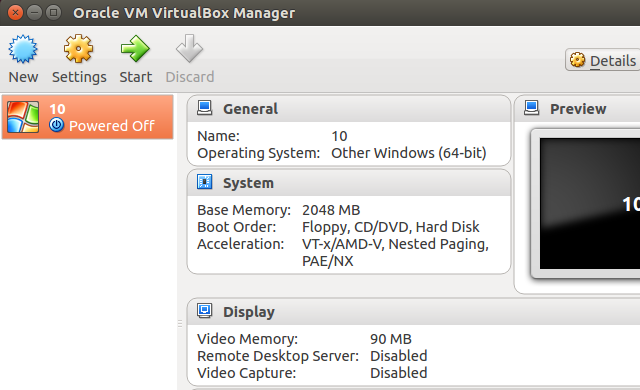
Task: Click the Powered Off status icon
Action: click(x=56, y=125)
